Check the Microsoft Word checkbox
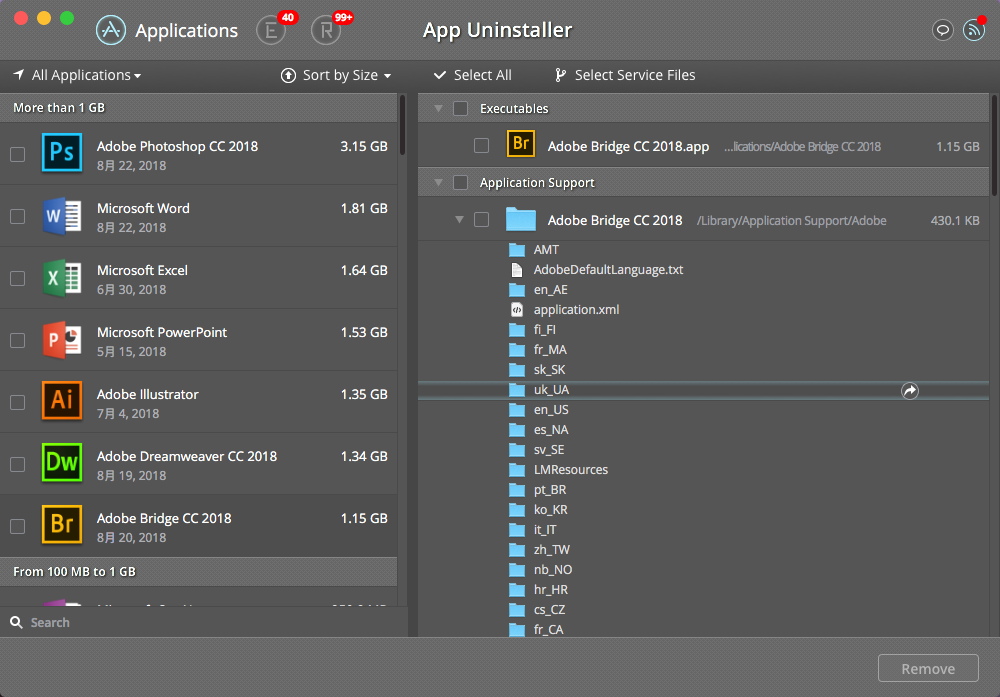Screen dimensions: 1000x697 18,217
